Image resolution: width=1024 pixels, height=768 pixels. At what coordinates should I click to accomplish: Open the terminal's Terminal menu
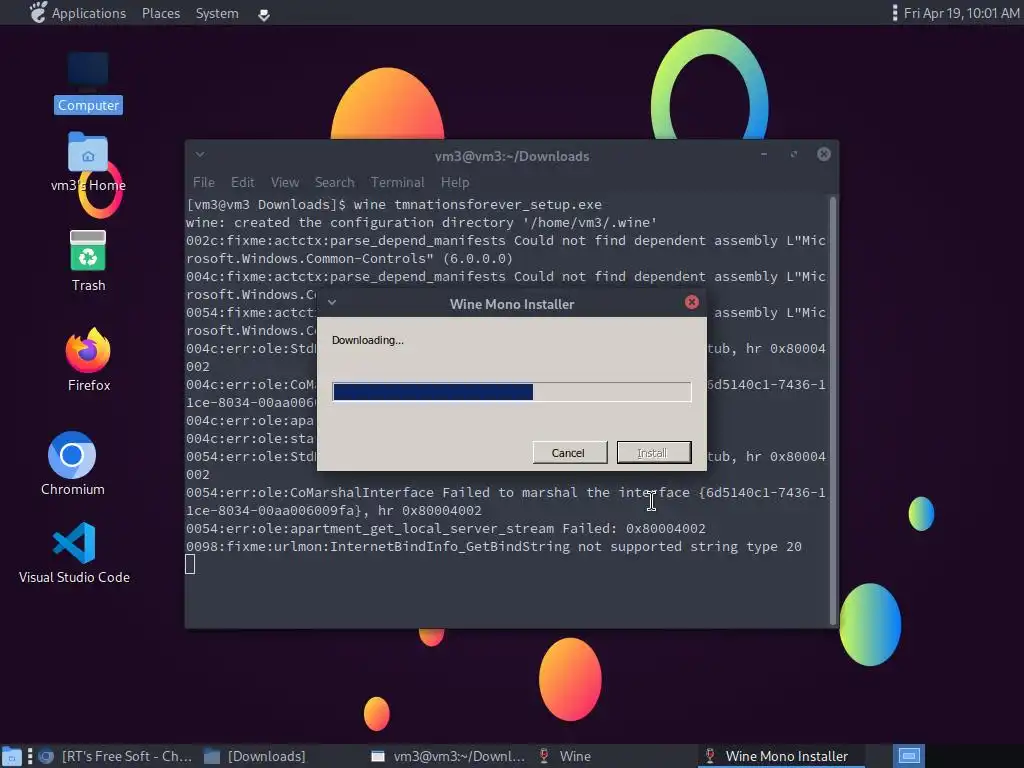pos(397,182)
